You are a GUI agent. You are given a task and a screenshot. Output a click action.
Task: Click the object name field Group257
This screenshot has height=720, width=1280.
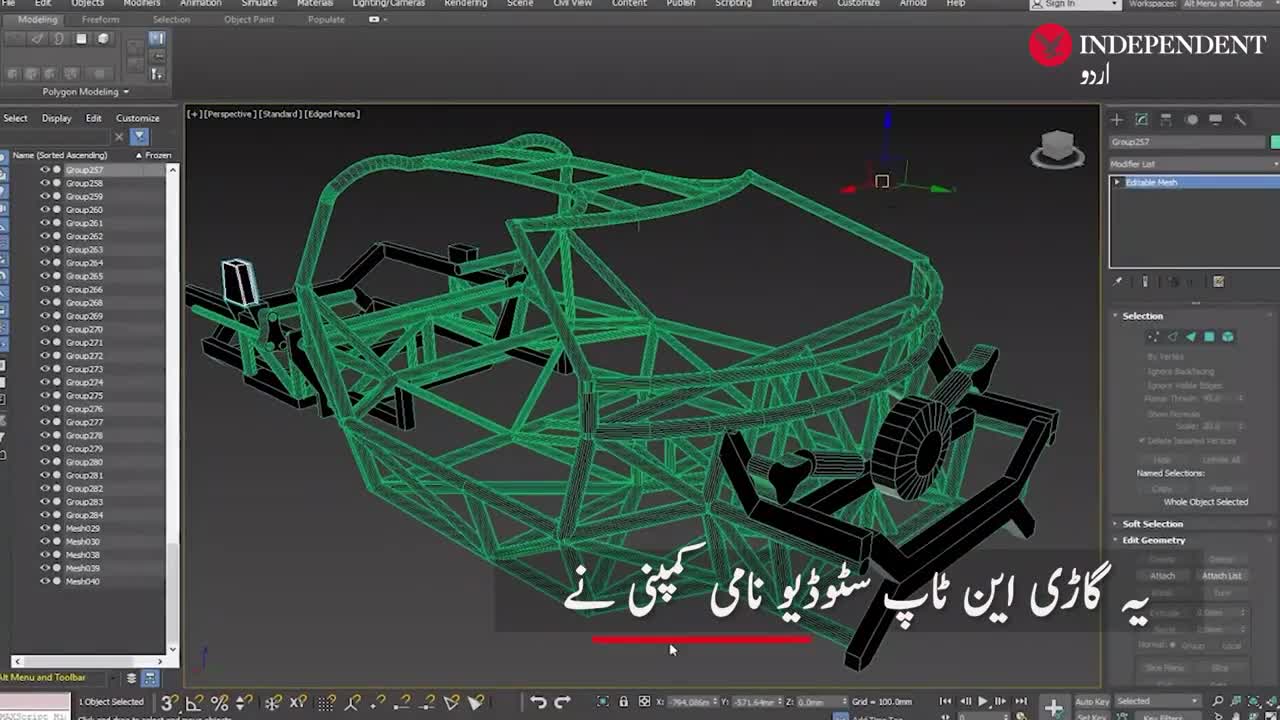tap(1187, 142)
